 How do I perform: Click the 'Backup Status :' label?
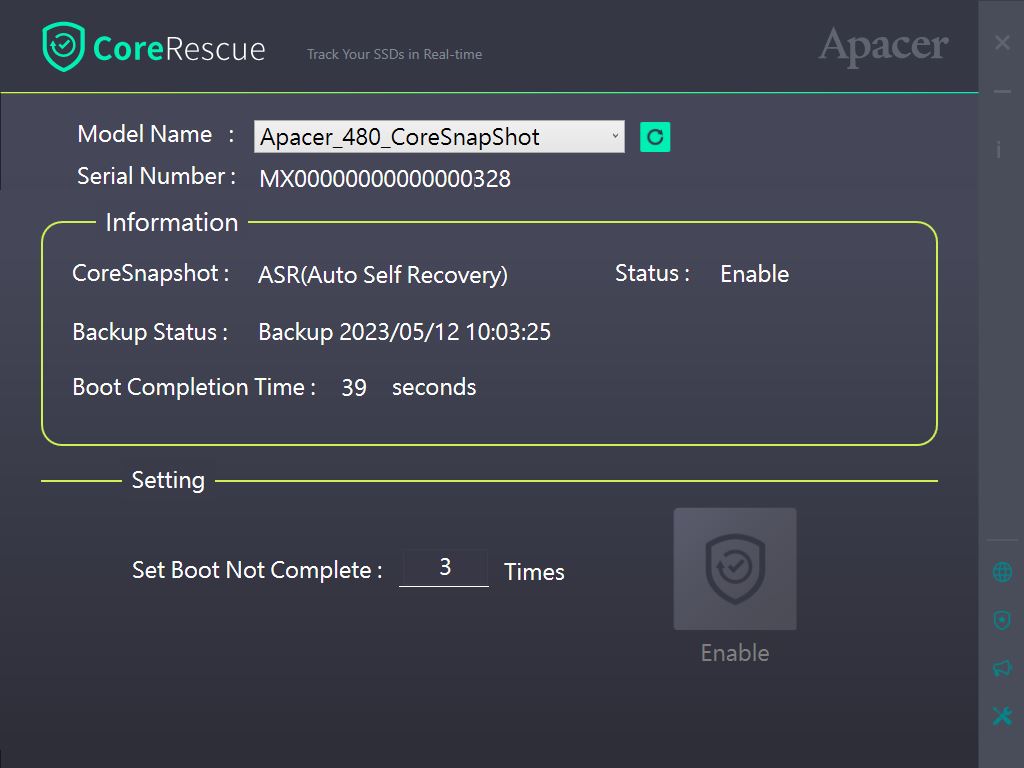150,332
